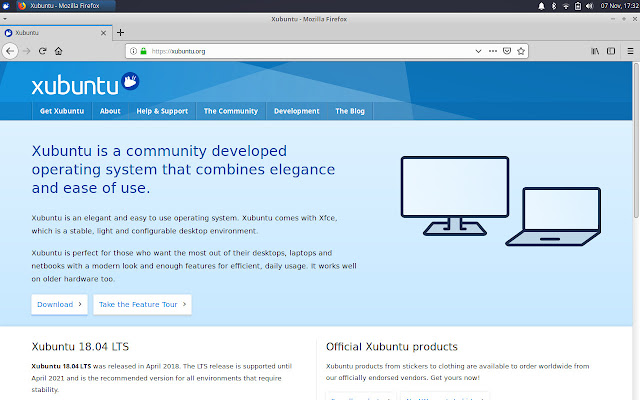Image resolution: width=640 pixels, height=400 pixels.
Task: Click battery power indicator
Action: [578, 6]
